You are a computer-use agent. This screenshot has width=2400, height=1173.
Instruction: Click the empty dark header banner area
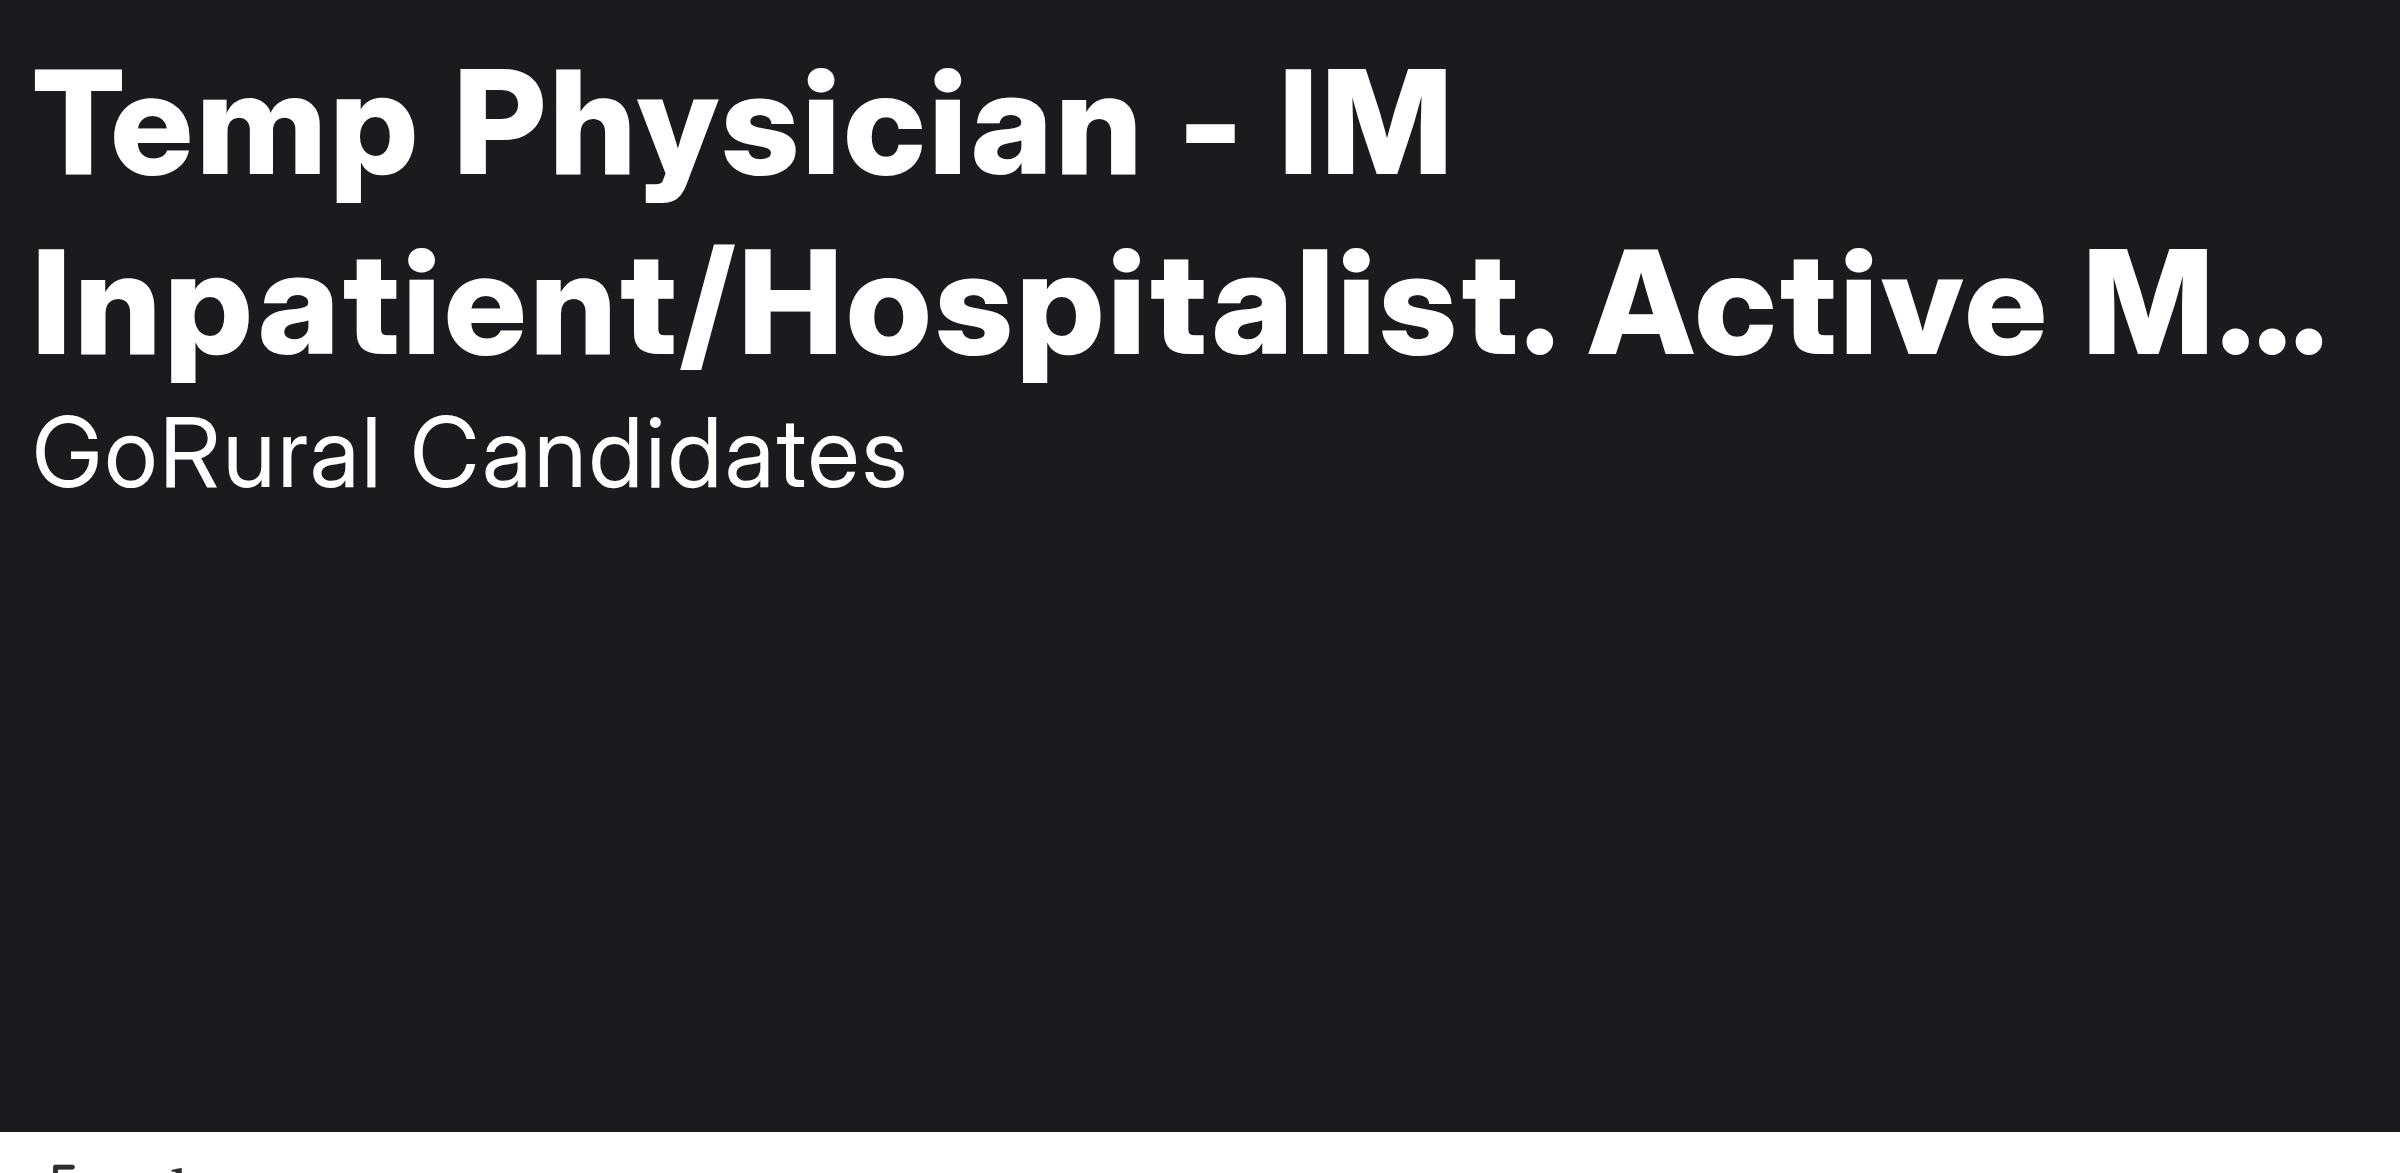(1200, 800)
